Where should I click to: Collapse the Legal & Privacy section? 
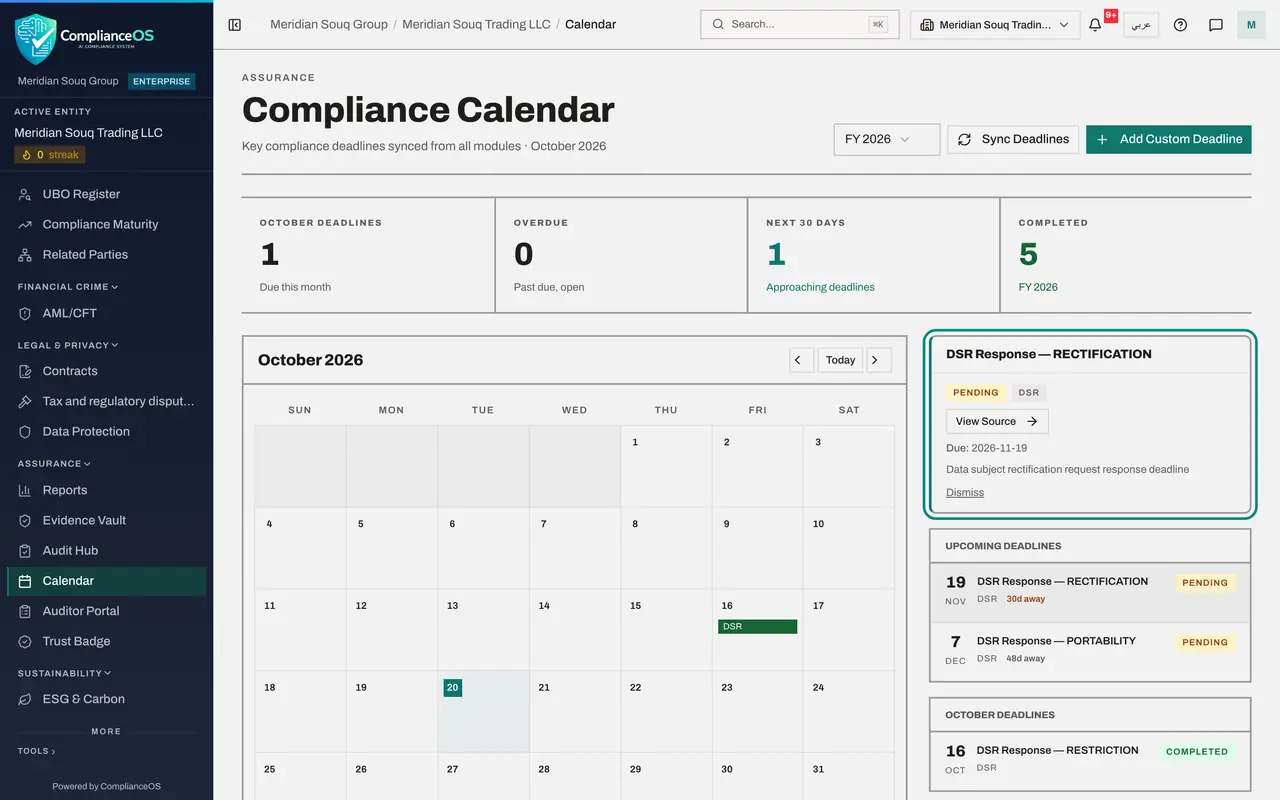[x=68, y=345]
